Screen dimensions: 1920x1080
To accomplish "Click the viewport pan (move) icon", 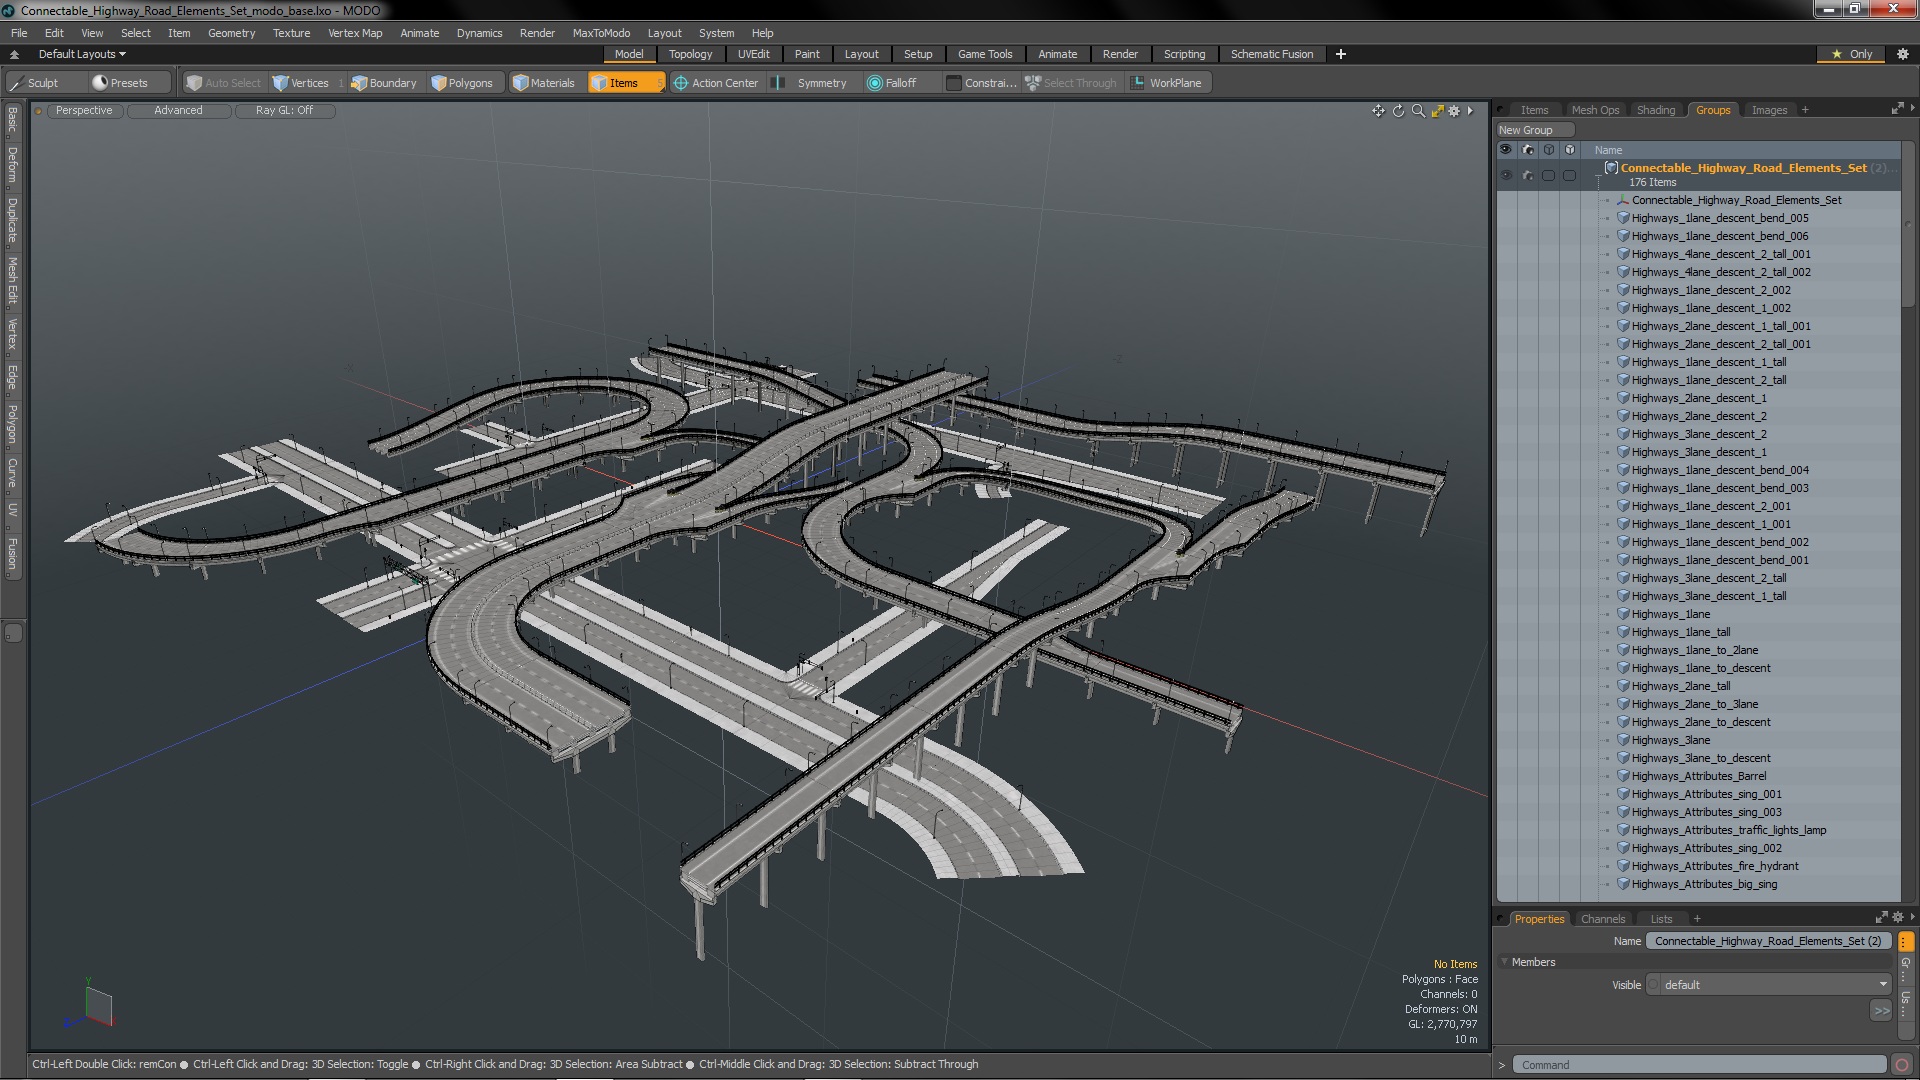I will click(1378, 111).
